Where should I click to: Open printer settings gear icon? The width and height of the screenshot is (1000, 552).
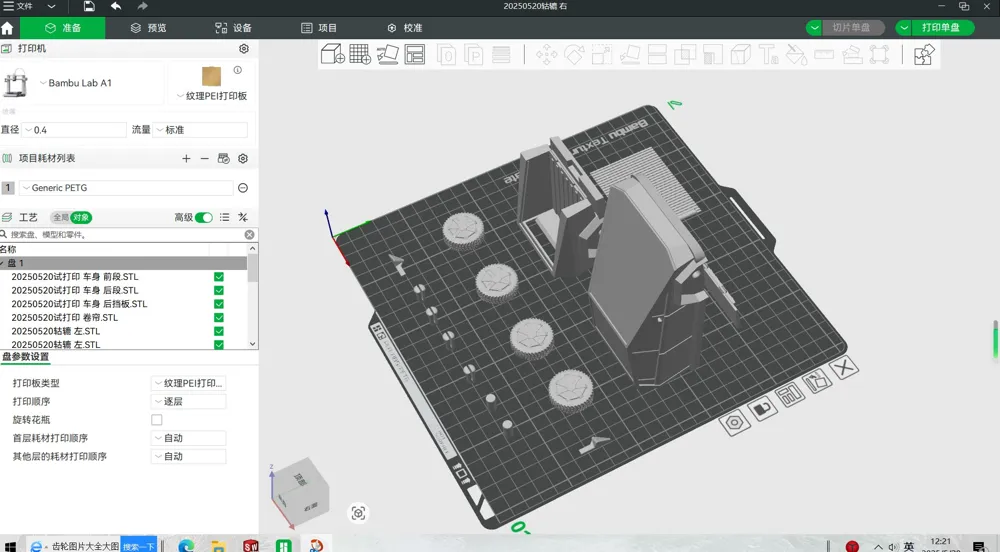pyautogui.click(x=244, y=48)
